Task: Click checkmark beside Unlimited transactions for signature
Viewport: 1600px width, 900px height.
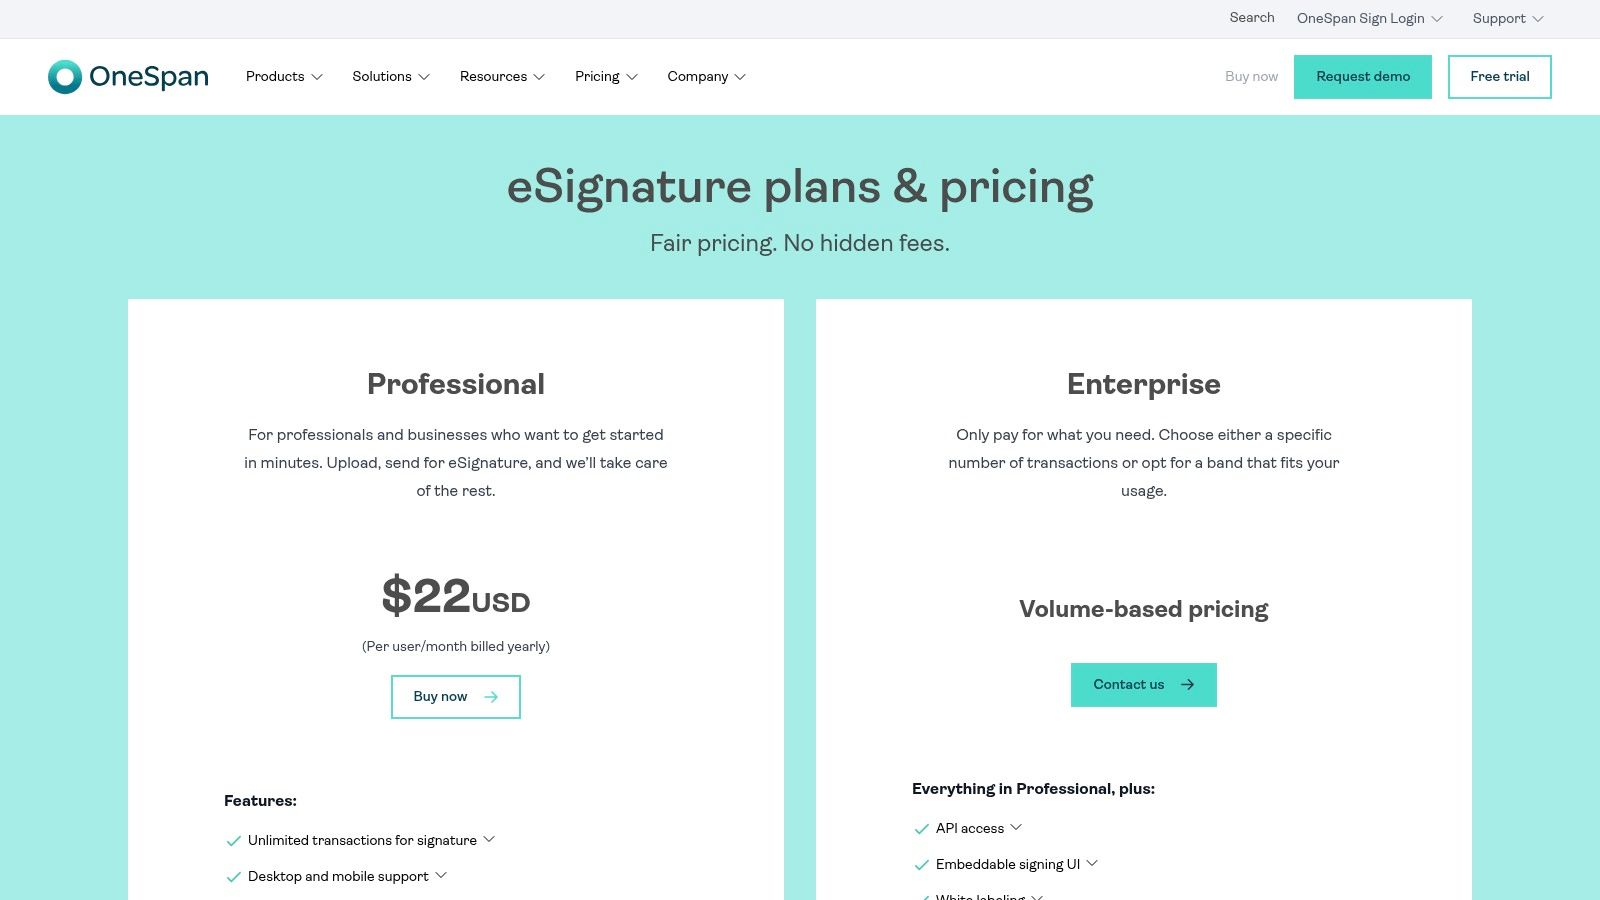Action: (234, 841)
